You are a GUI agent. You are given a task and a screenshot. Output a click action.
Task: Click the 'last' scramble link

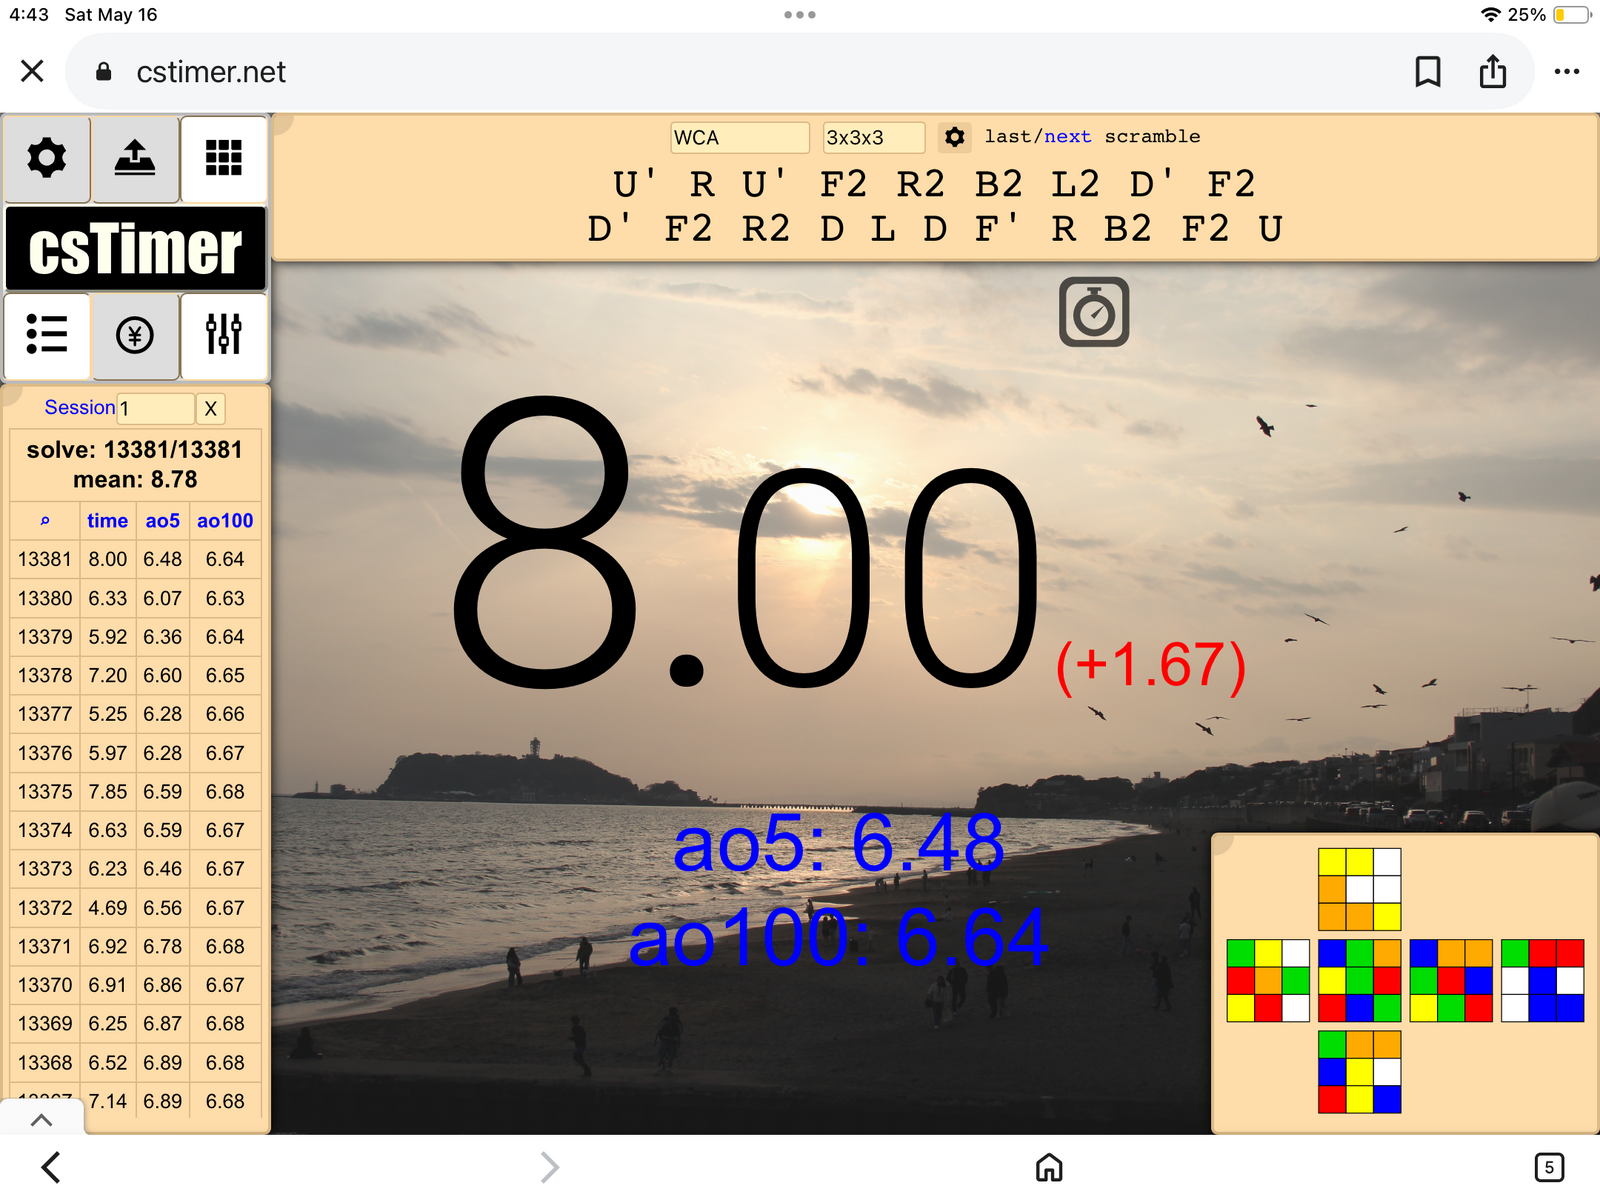click(1008, 136)
